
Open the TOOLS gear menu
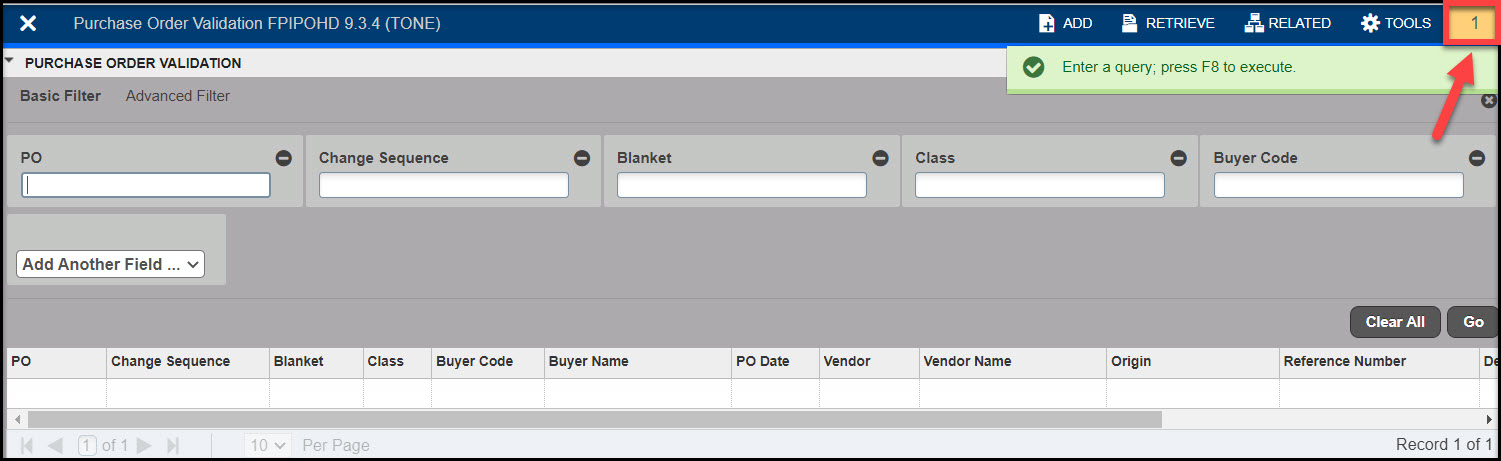tap(1395, 23)
